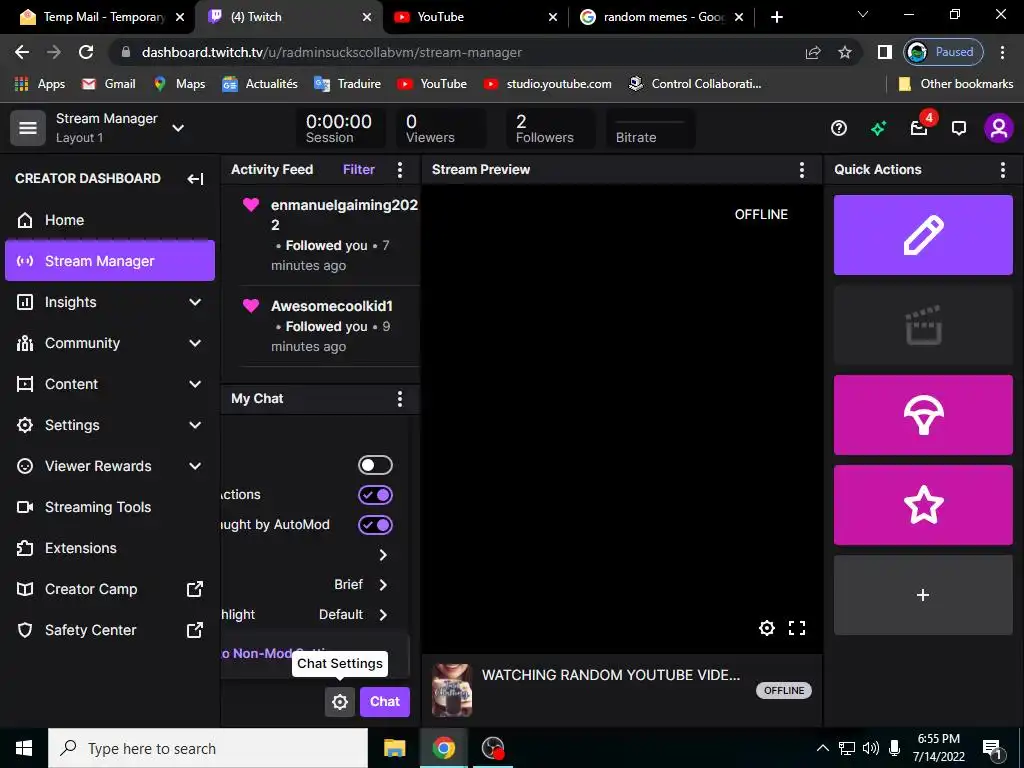The height and width of the screenshot is (768, 1024).
Task: Reload the Twitch dashboard page
Action: [x=86, y=53]
